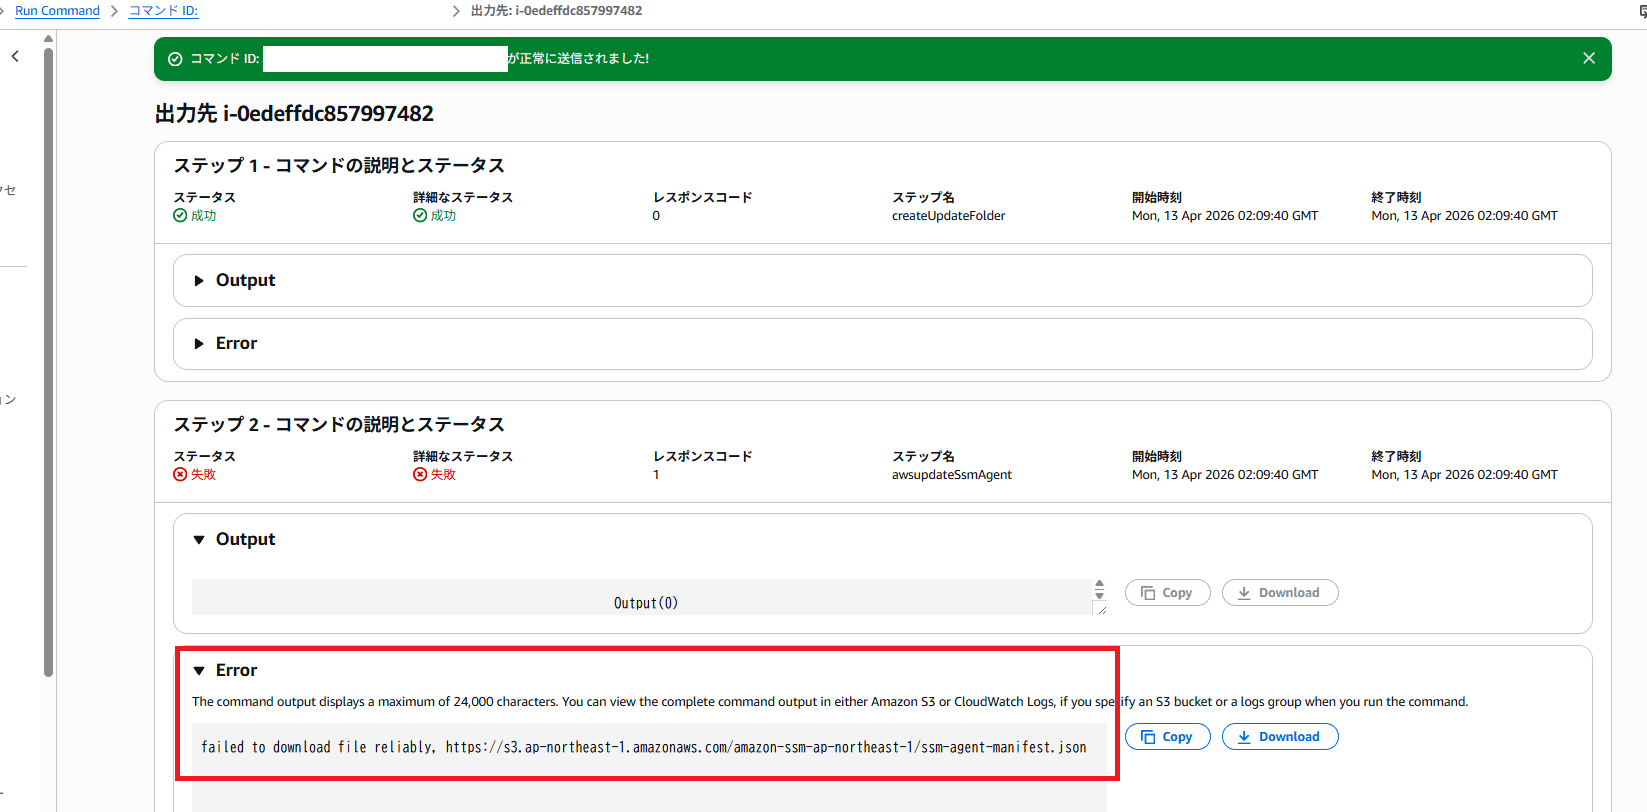The height and width of the screenshot is (812, 1647).
Task: Collapse Step 2 Error section
Action: pyautogui.click(x=236, y=671)
